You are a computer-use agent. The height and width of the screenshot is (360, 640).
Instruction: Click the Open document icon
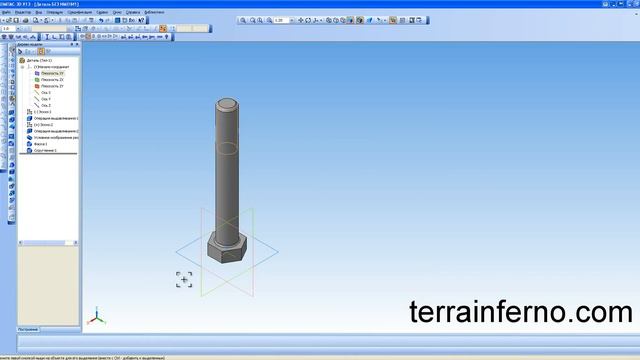pyautogui.click(x=9, y=20)
